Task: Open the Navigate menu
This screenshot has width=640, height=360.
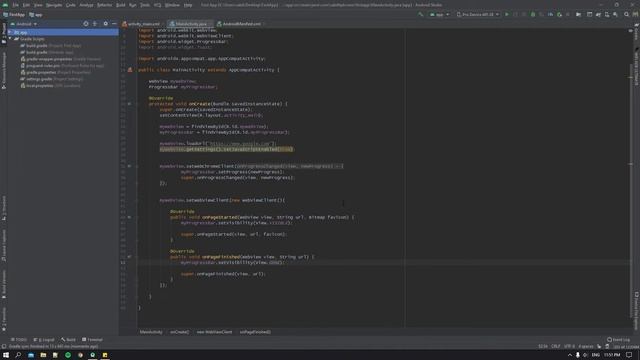Action: [54, 5]
